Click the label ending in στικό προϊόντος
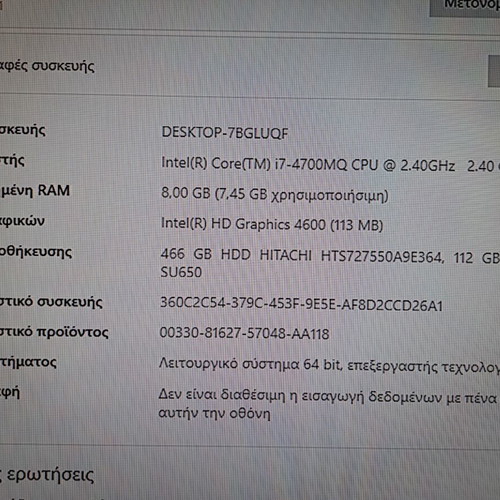This screenshot has width=500, height=500. (54, 332)
